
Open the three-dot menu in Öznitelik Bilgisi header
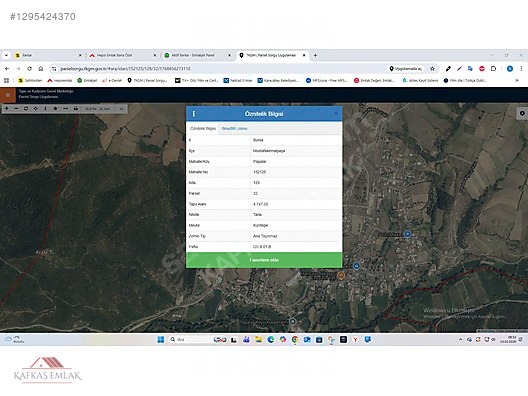coord(194,114)
